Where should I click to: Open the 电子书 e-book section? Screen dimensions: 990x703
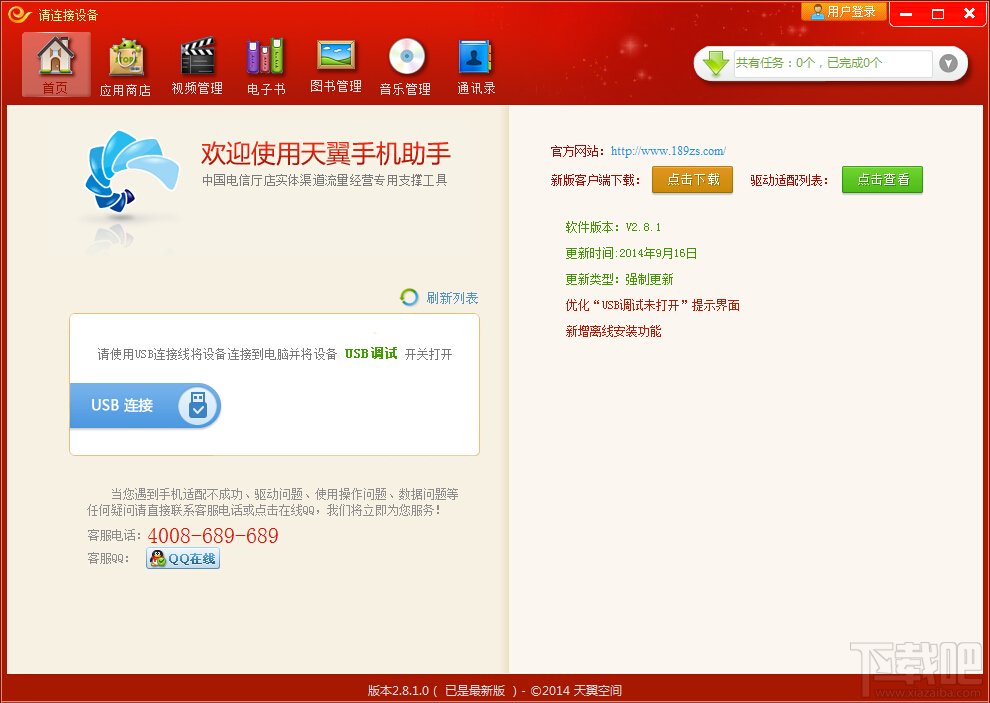point(266,67)
